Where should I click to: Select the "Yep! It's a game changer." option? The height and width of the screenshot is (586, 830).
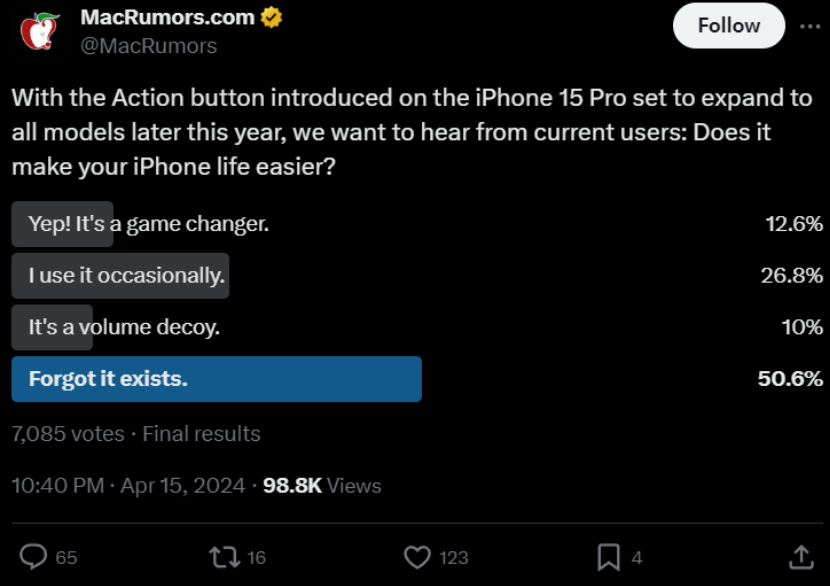coord(148,224)
